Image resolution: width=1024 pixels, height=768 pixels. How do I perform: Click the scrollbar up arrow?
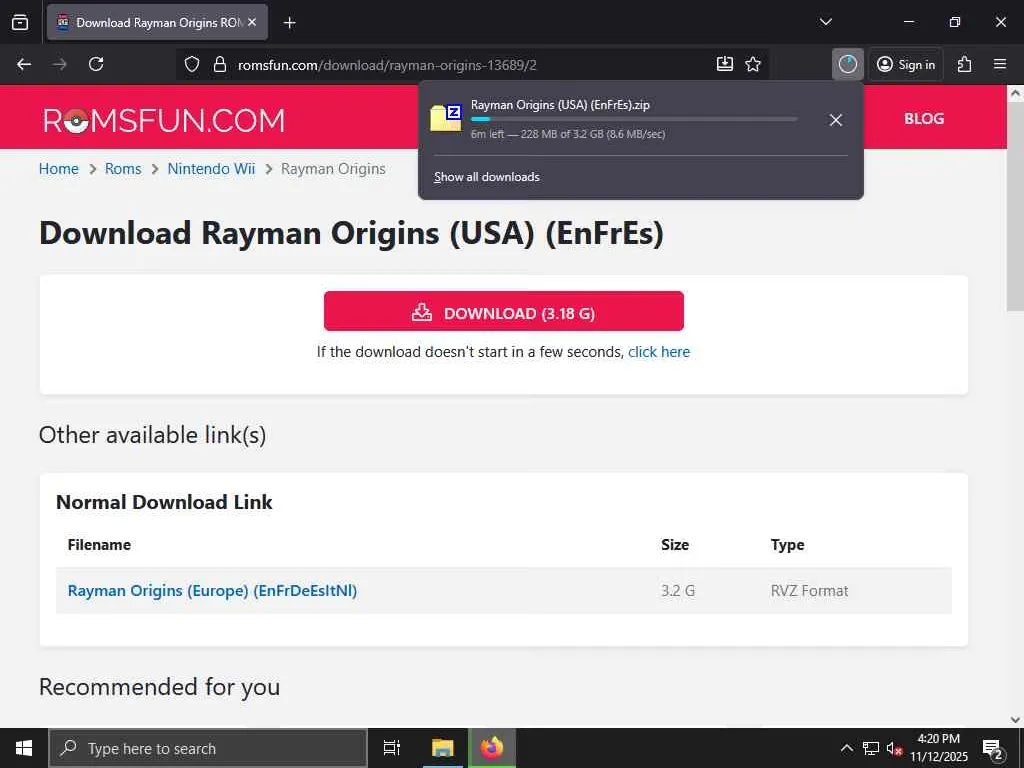point(1015,93)
